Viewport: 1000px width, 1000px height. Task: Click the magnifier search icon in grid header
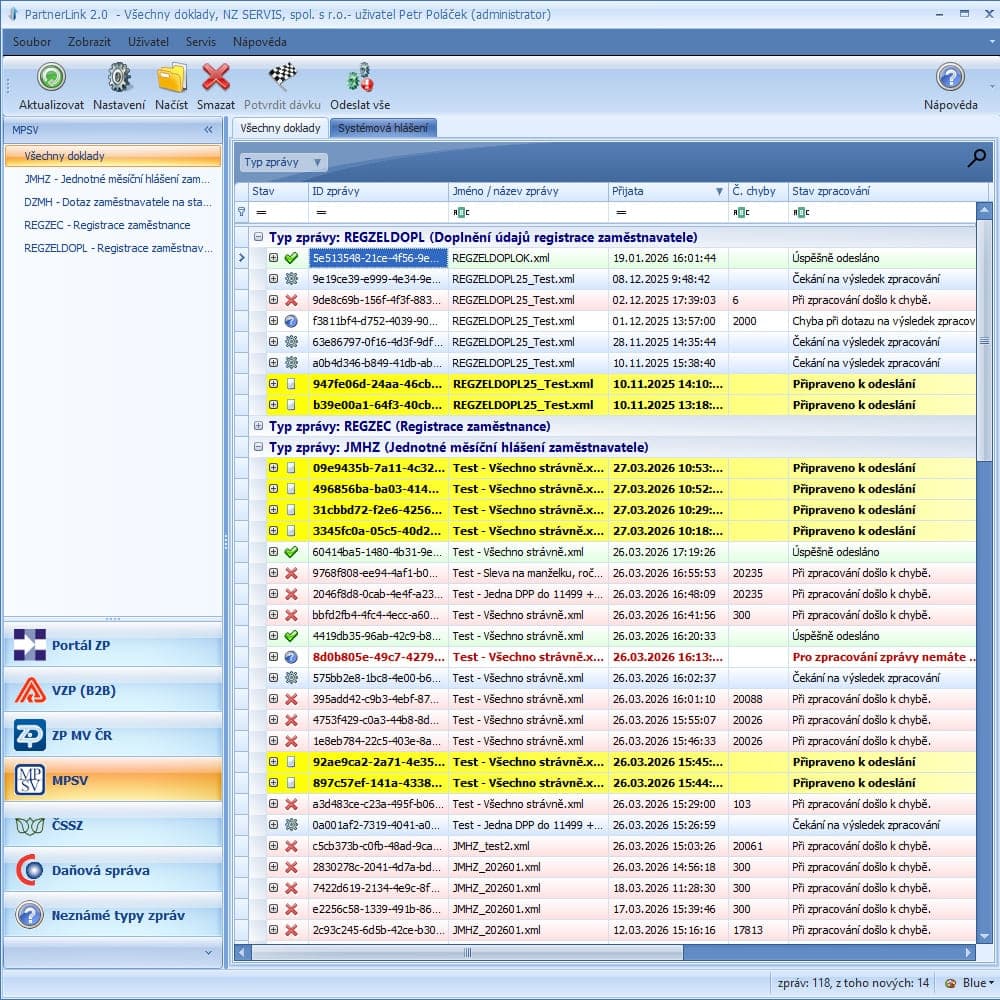(x=976, y=158)
